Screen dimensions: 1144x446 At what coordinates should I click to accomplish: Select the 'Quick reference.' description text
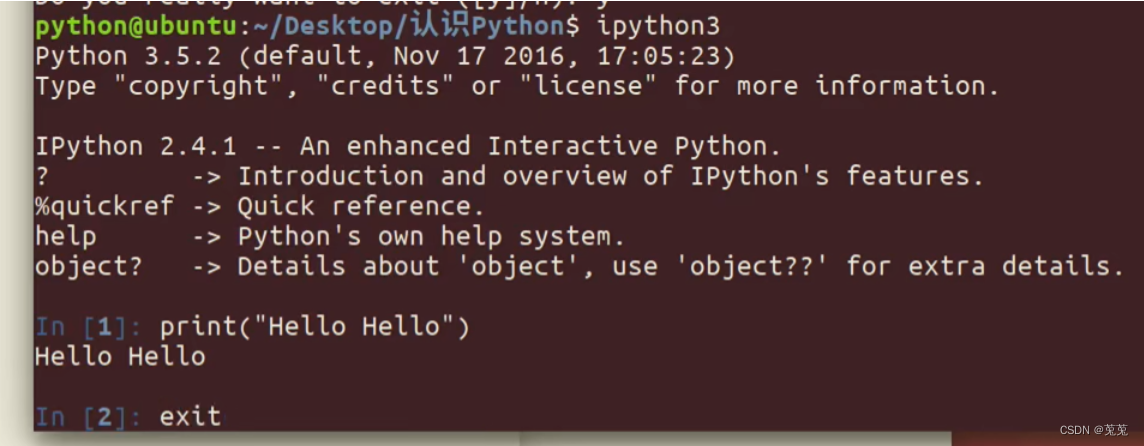tap(361, 207)
